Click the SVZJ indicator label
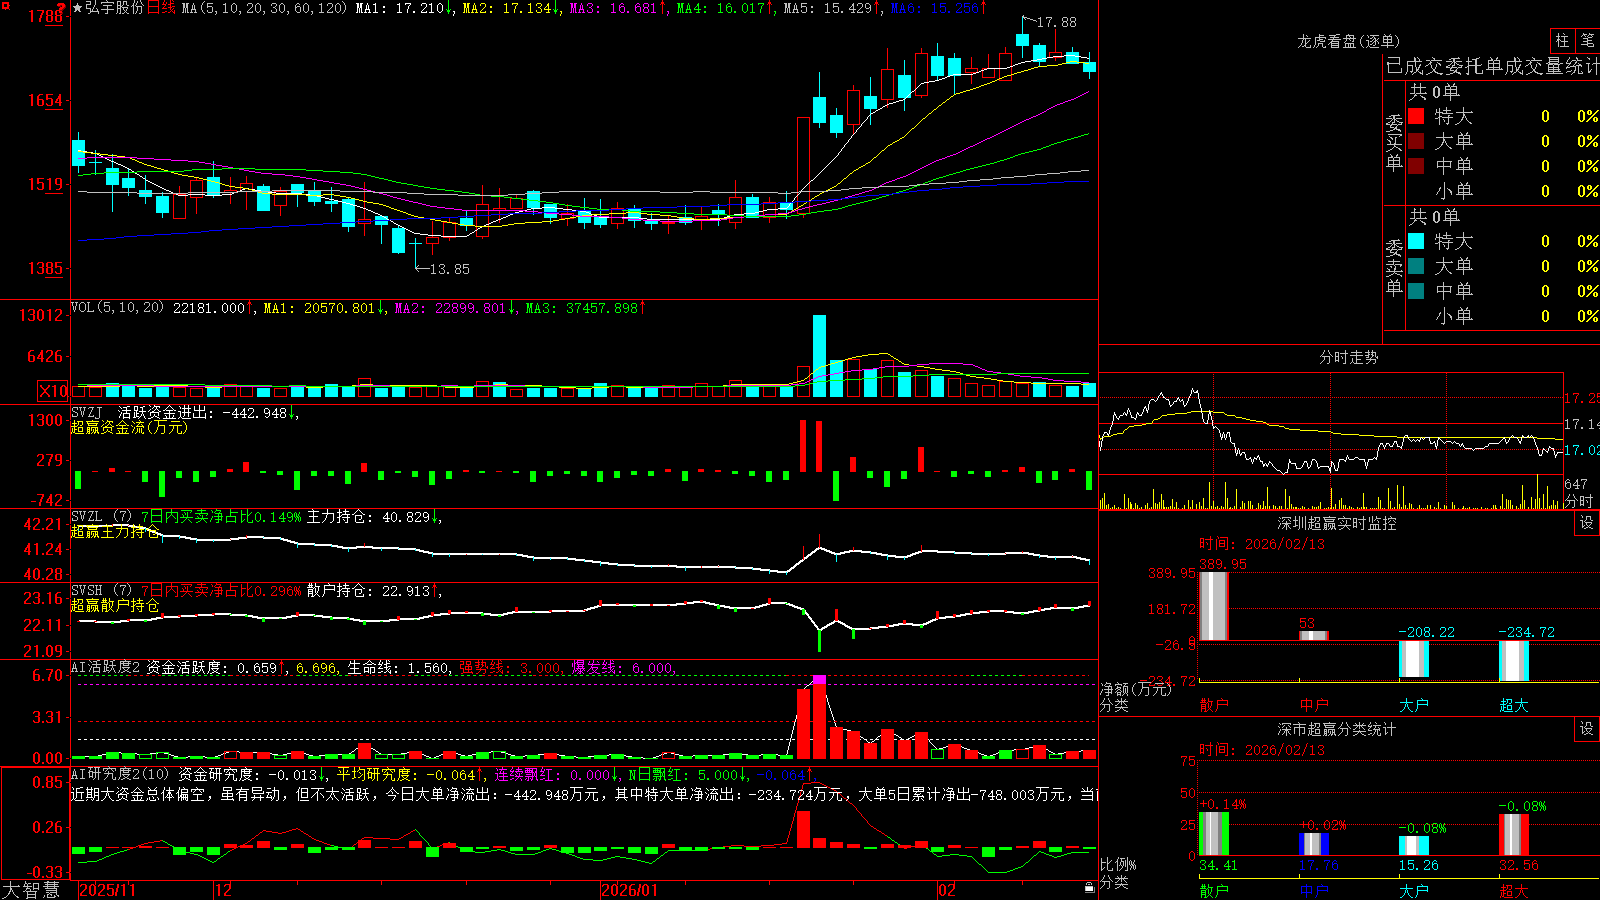The height and width of the screenshot is (900, 1600). coord(87,412)
